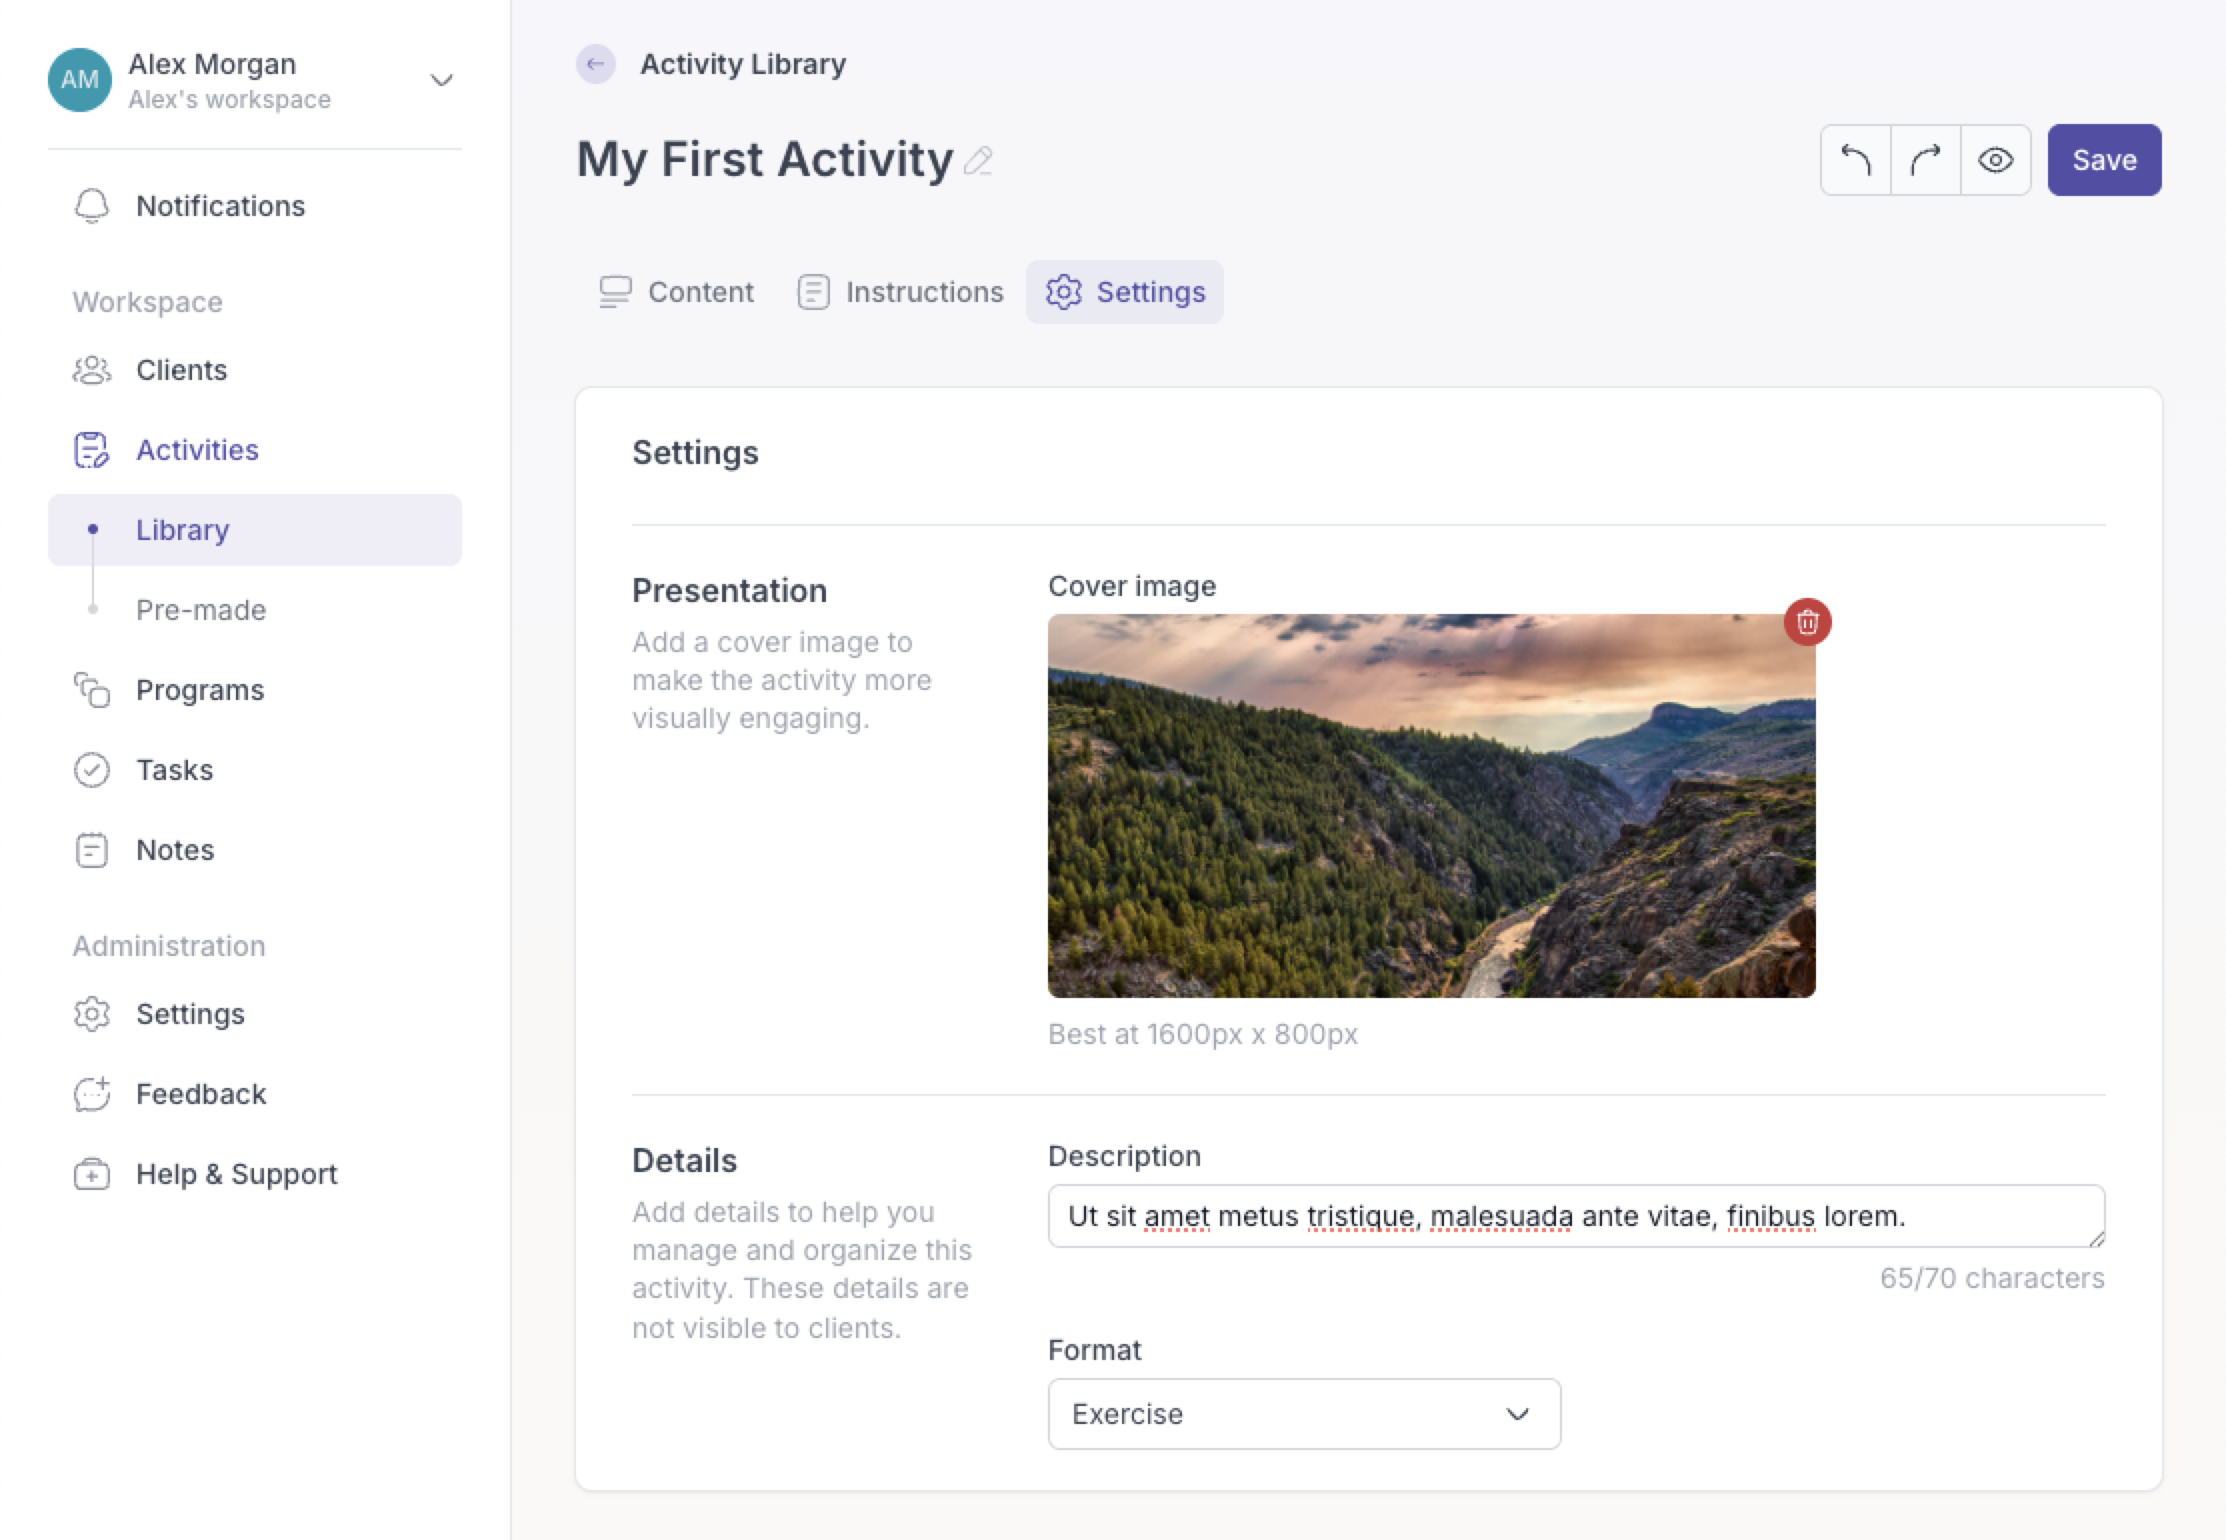
Task: Click the Activities clipboard icon
Action: (x=92, y=450)
